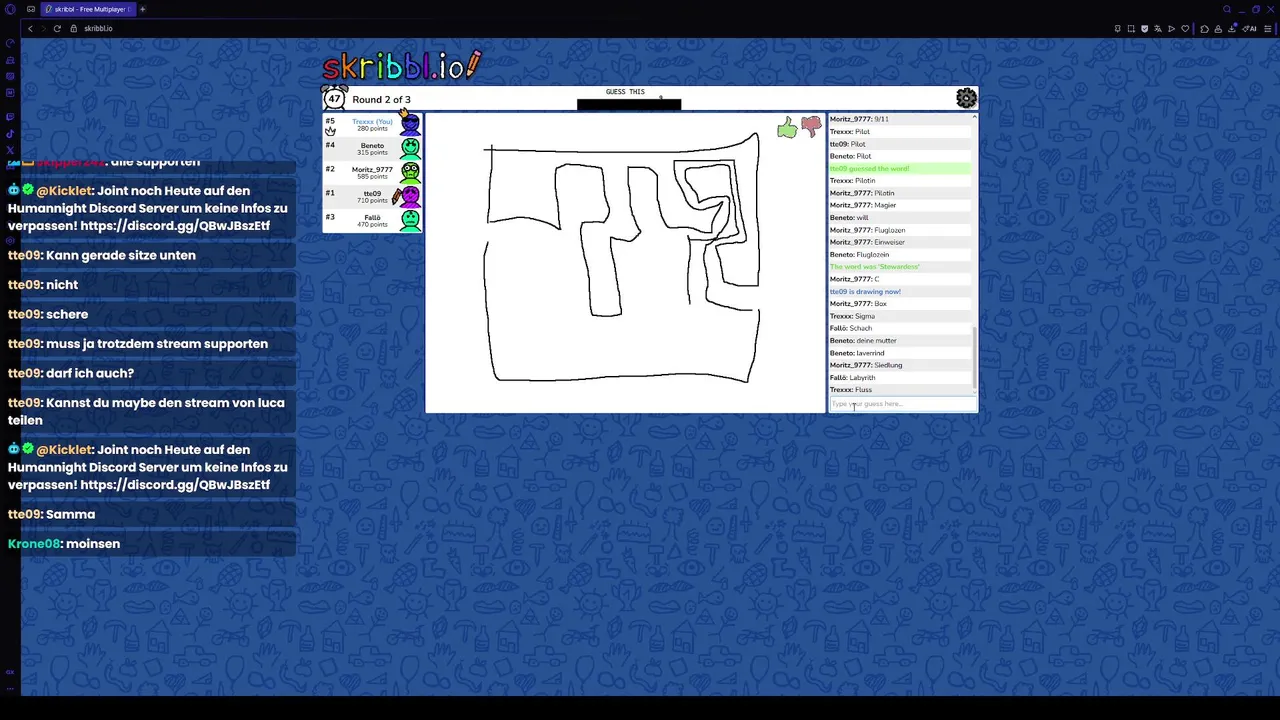Select player Trexxx (You) in scoreboard

(372, 124)
